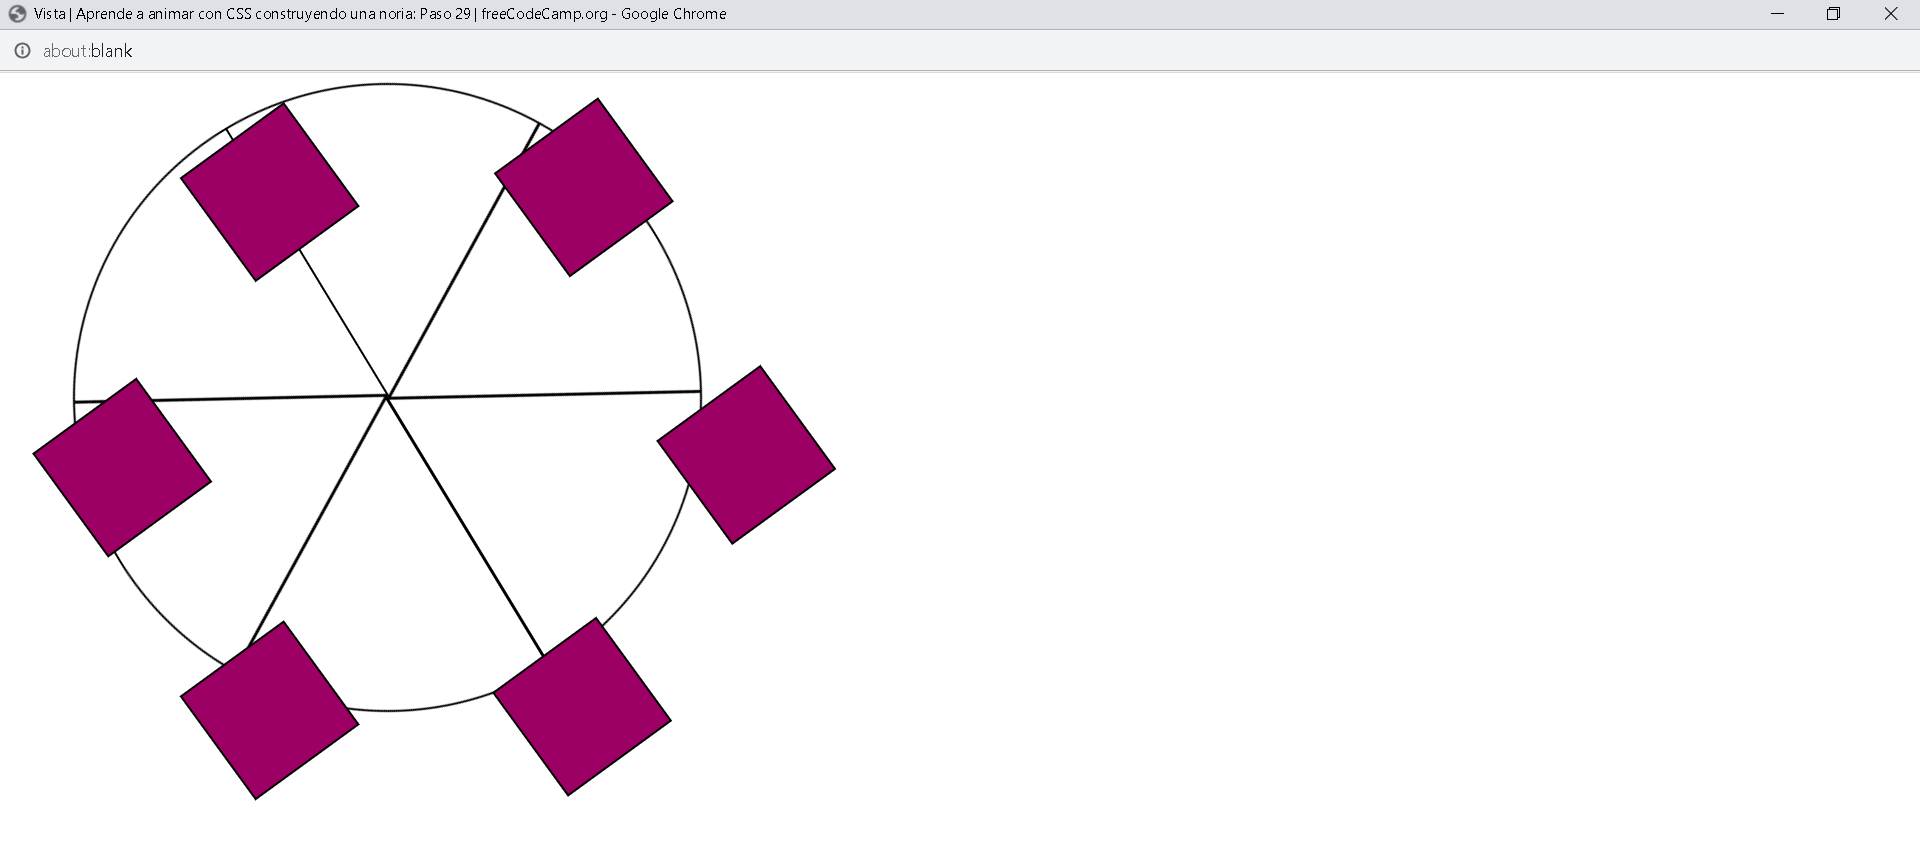Screen dimensions: 1920x866
Task: Click the rightmost magenta cabin
Action: 746,455
